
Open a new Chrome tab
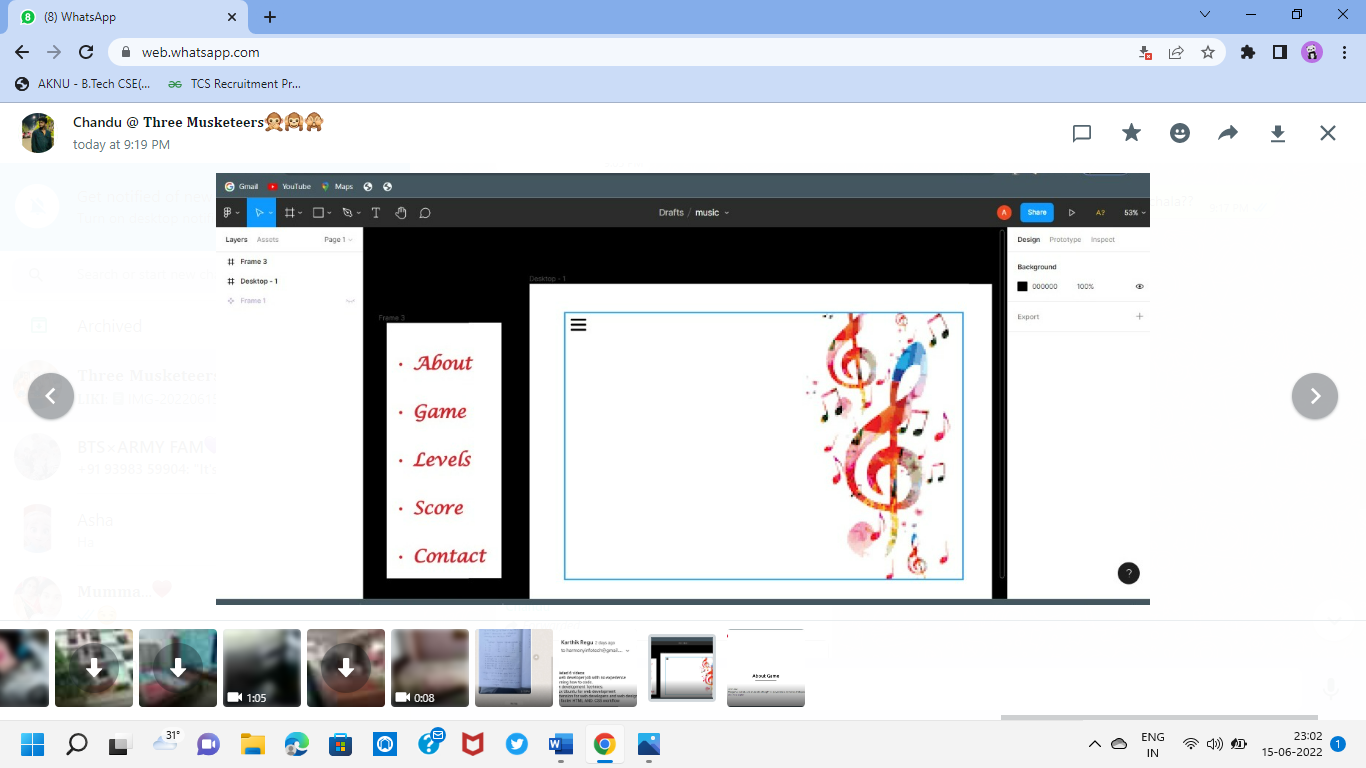click(x=270, y=17)
